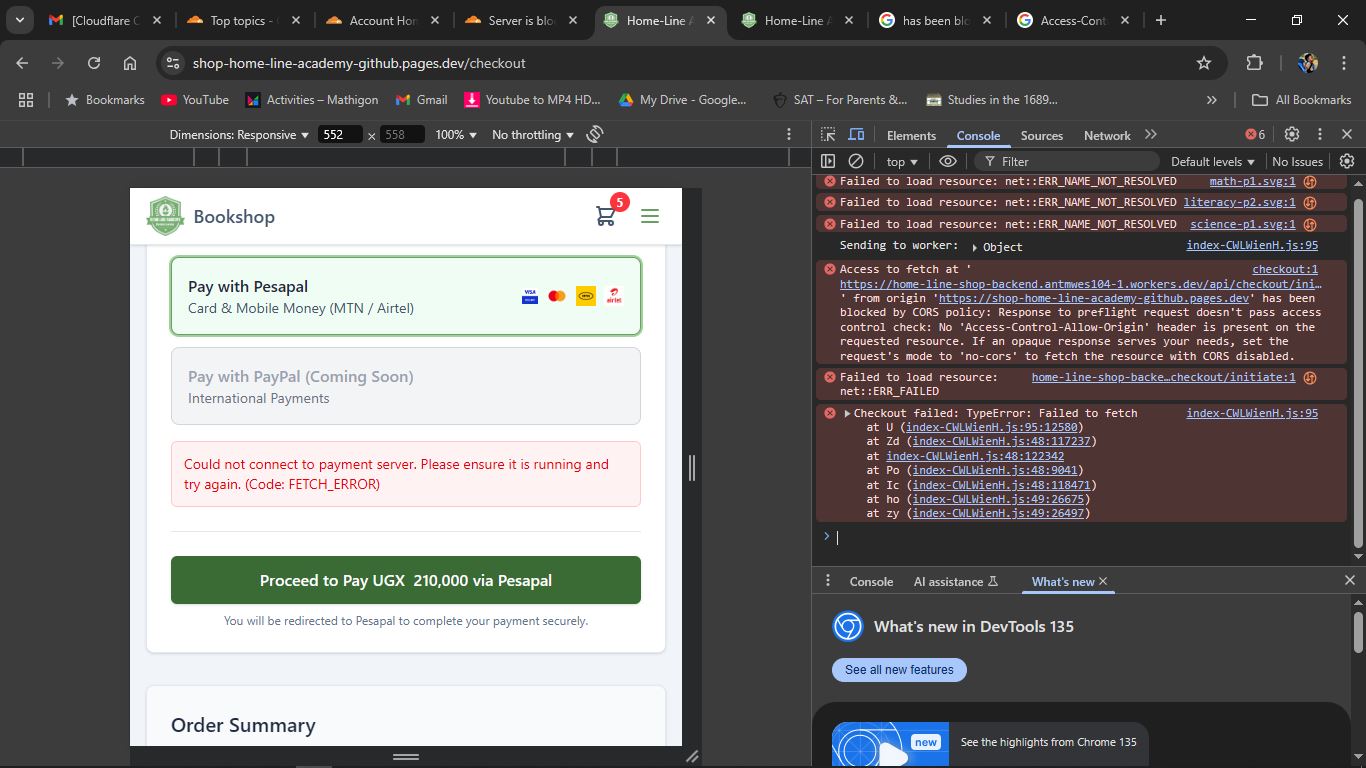The image size is (1366, 768).
Task: Open the Dimensions: Responsive dropdown
Action: [x=239, y=135]
